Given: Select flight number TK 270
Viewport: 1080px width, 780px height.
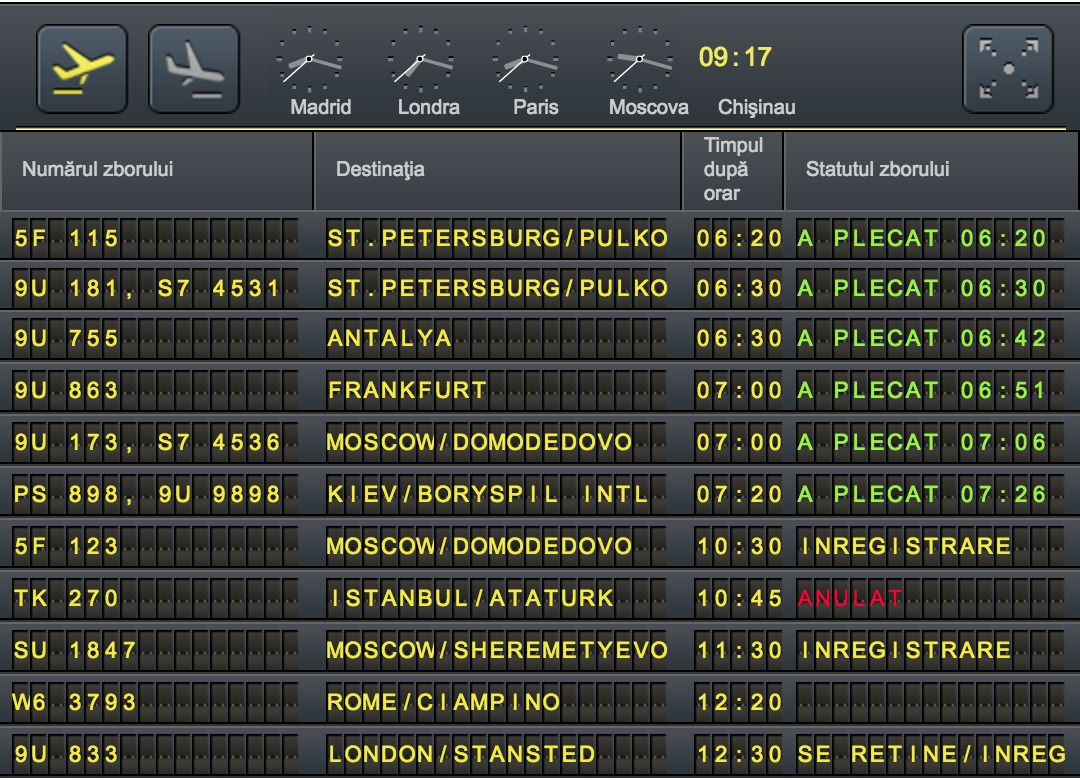Looking at the screenshot, I should pos(66,598).
